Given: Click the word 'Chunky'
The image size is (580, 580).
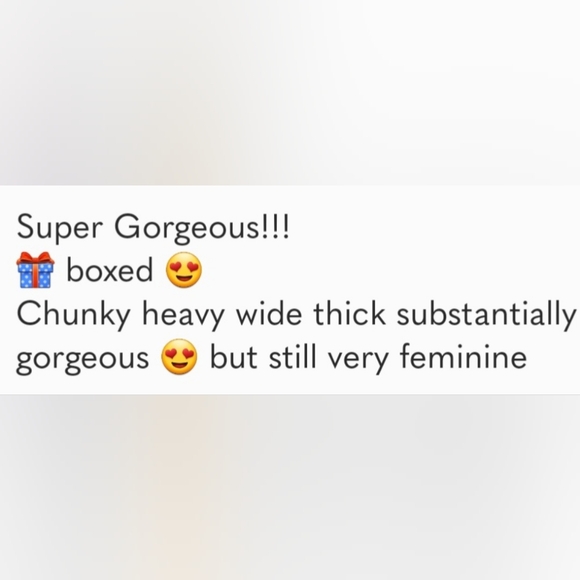Looking at the screenshot, I should click(74, 315).
